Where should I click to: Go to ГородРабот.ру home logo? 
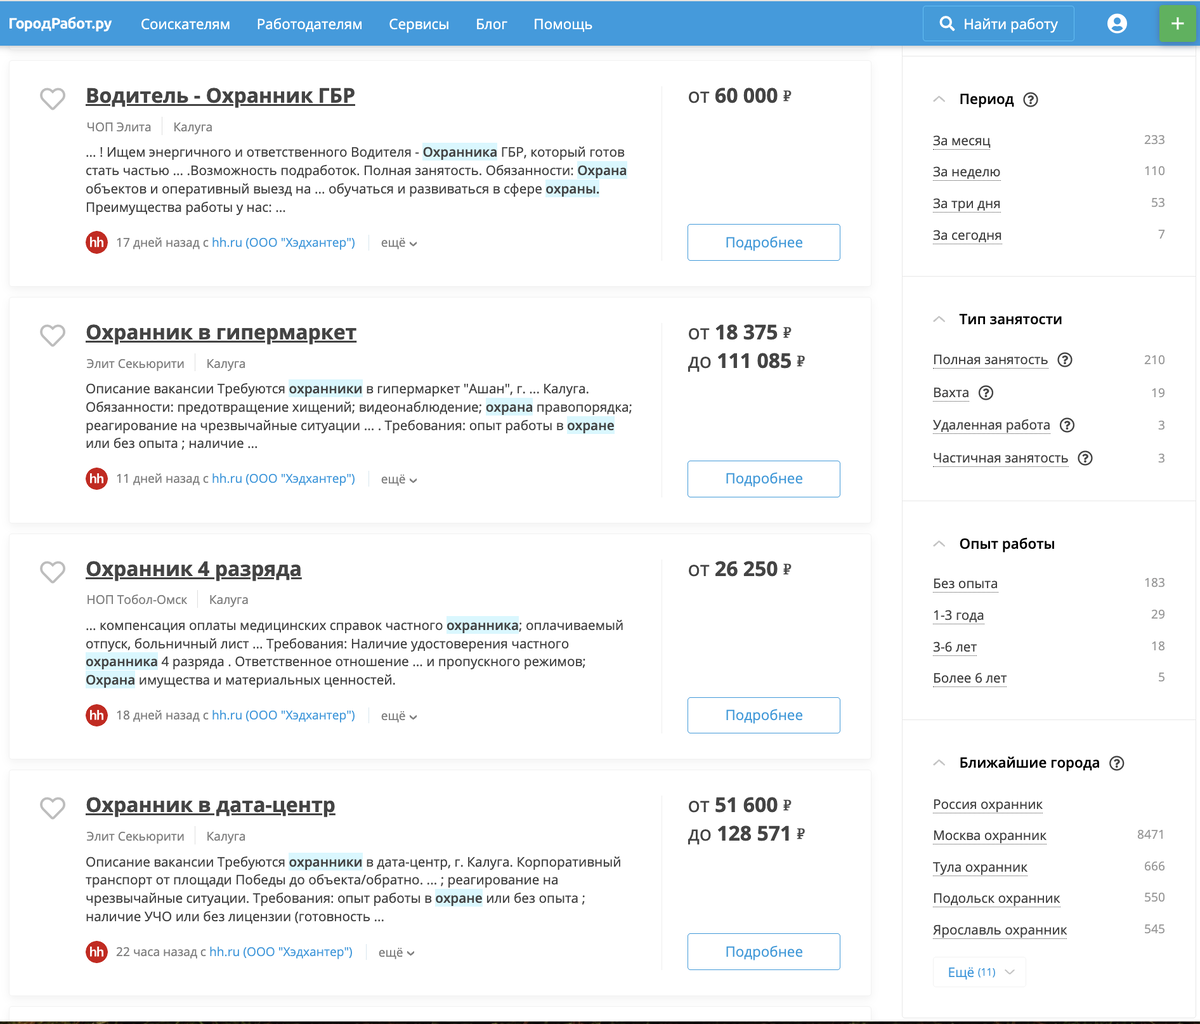coord(60,24)
